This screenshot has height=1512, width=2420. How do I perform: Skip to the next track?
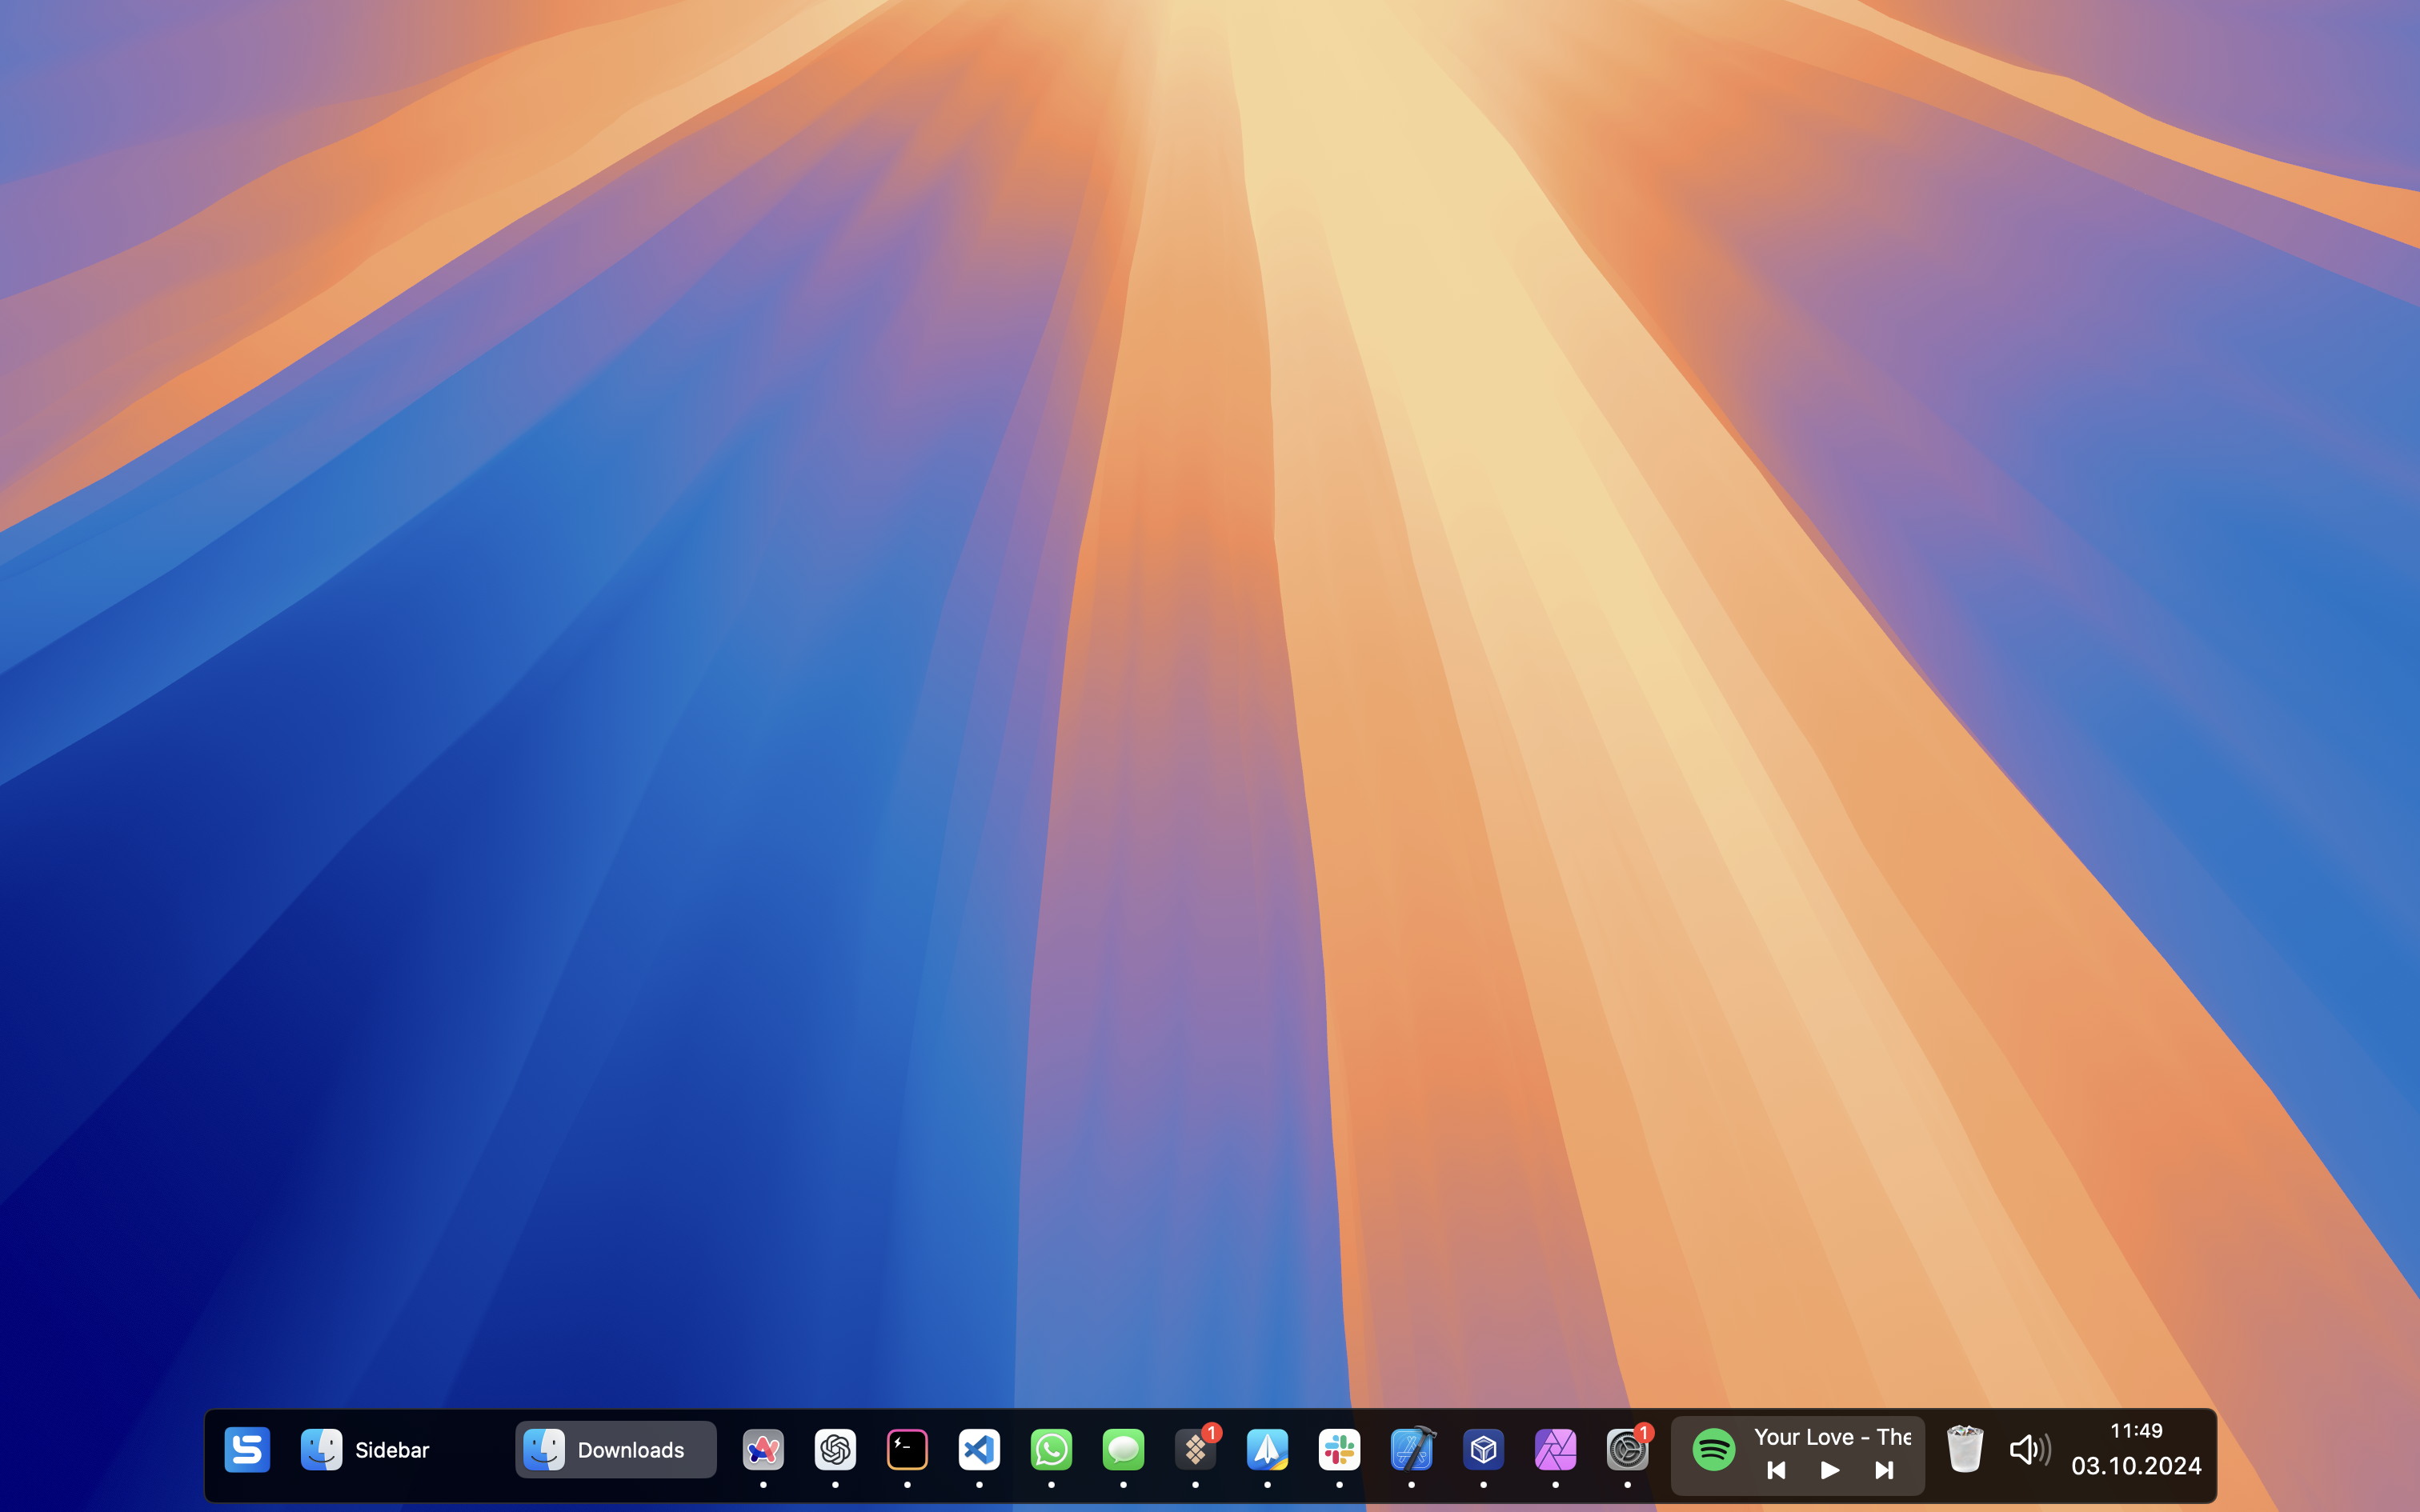point(1884,1470)
